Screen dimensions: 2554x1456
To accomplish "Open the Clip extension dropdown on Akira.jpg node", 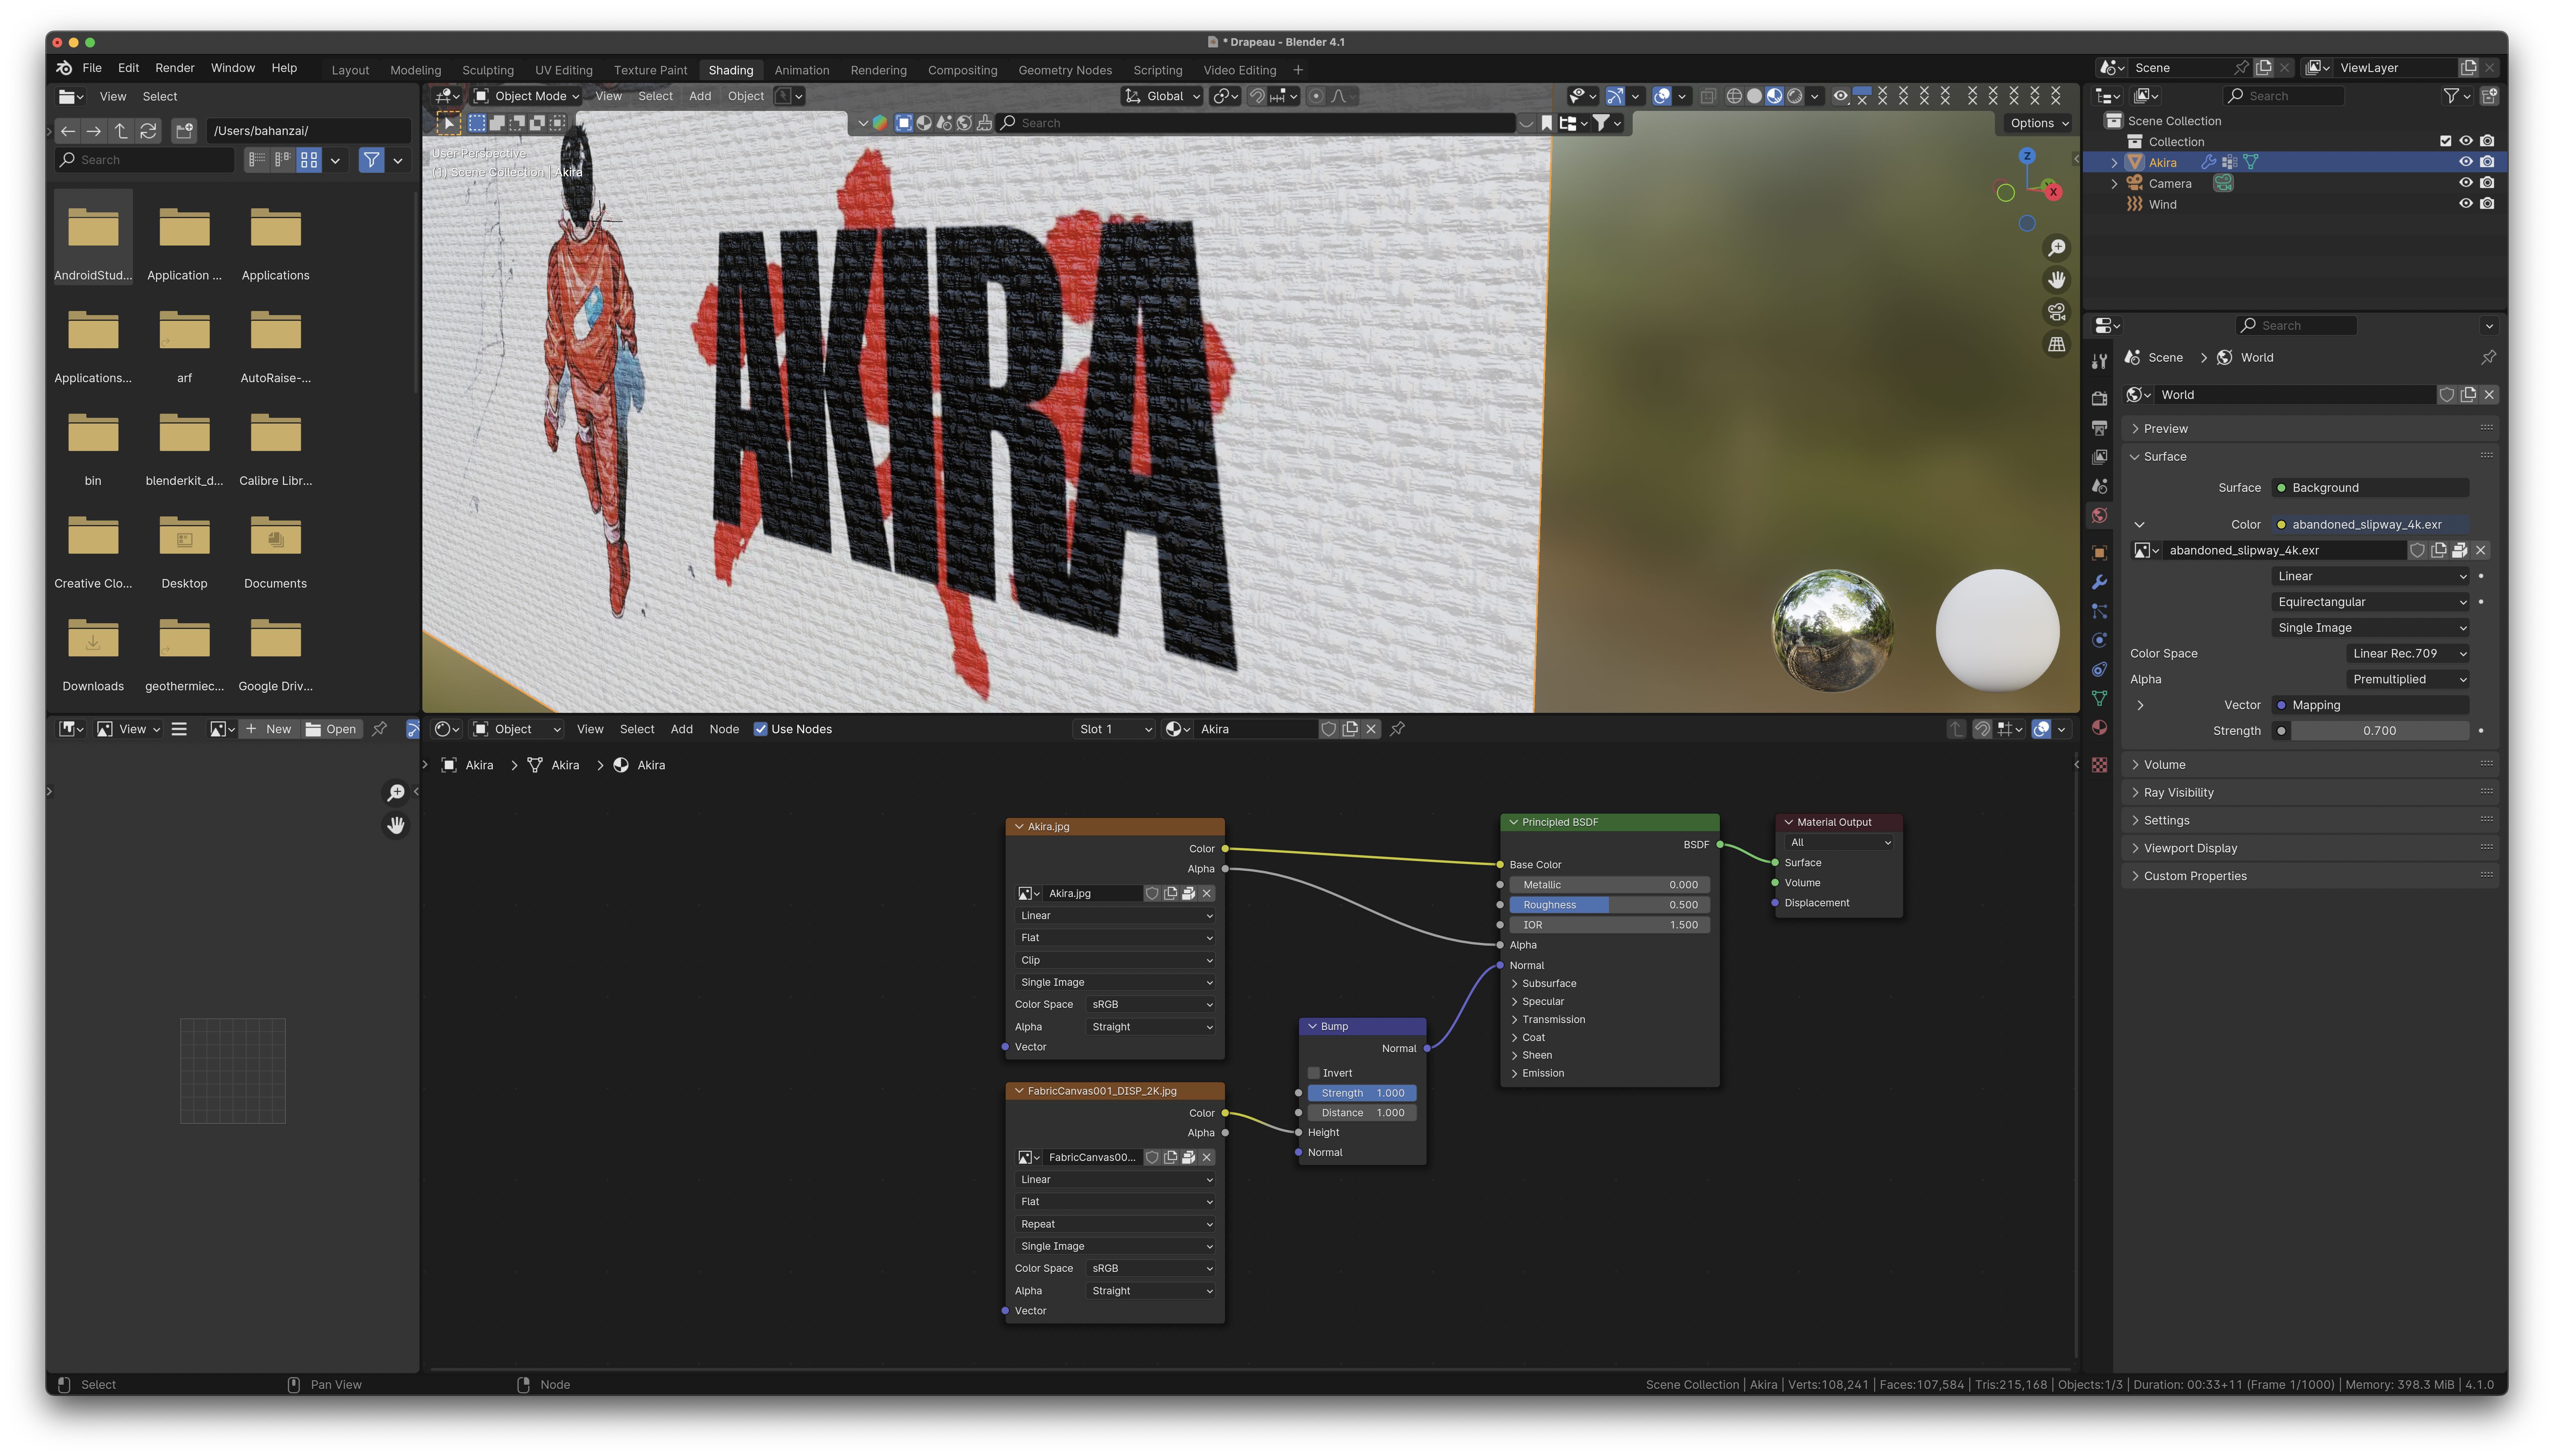I will tap(1115, 960).
